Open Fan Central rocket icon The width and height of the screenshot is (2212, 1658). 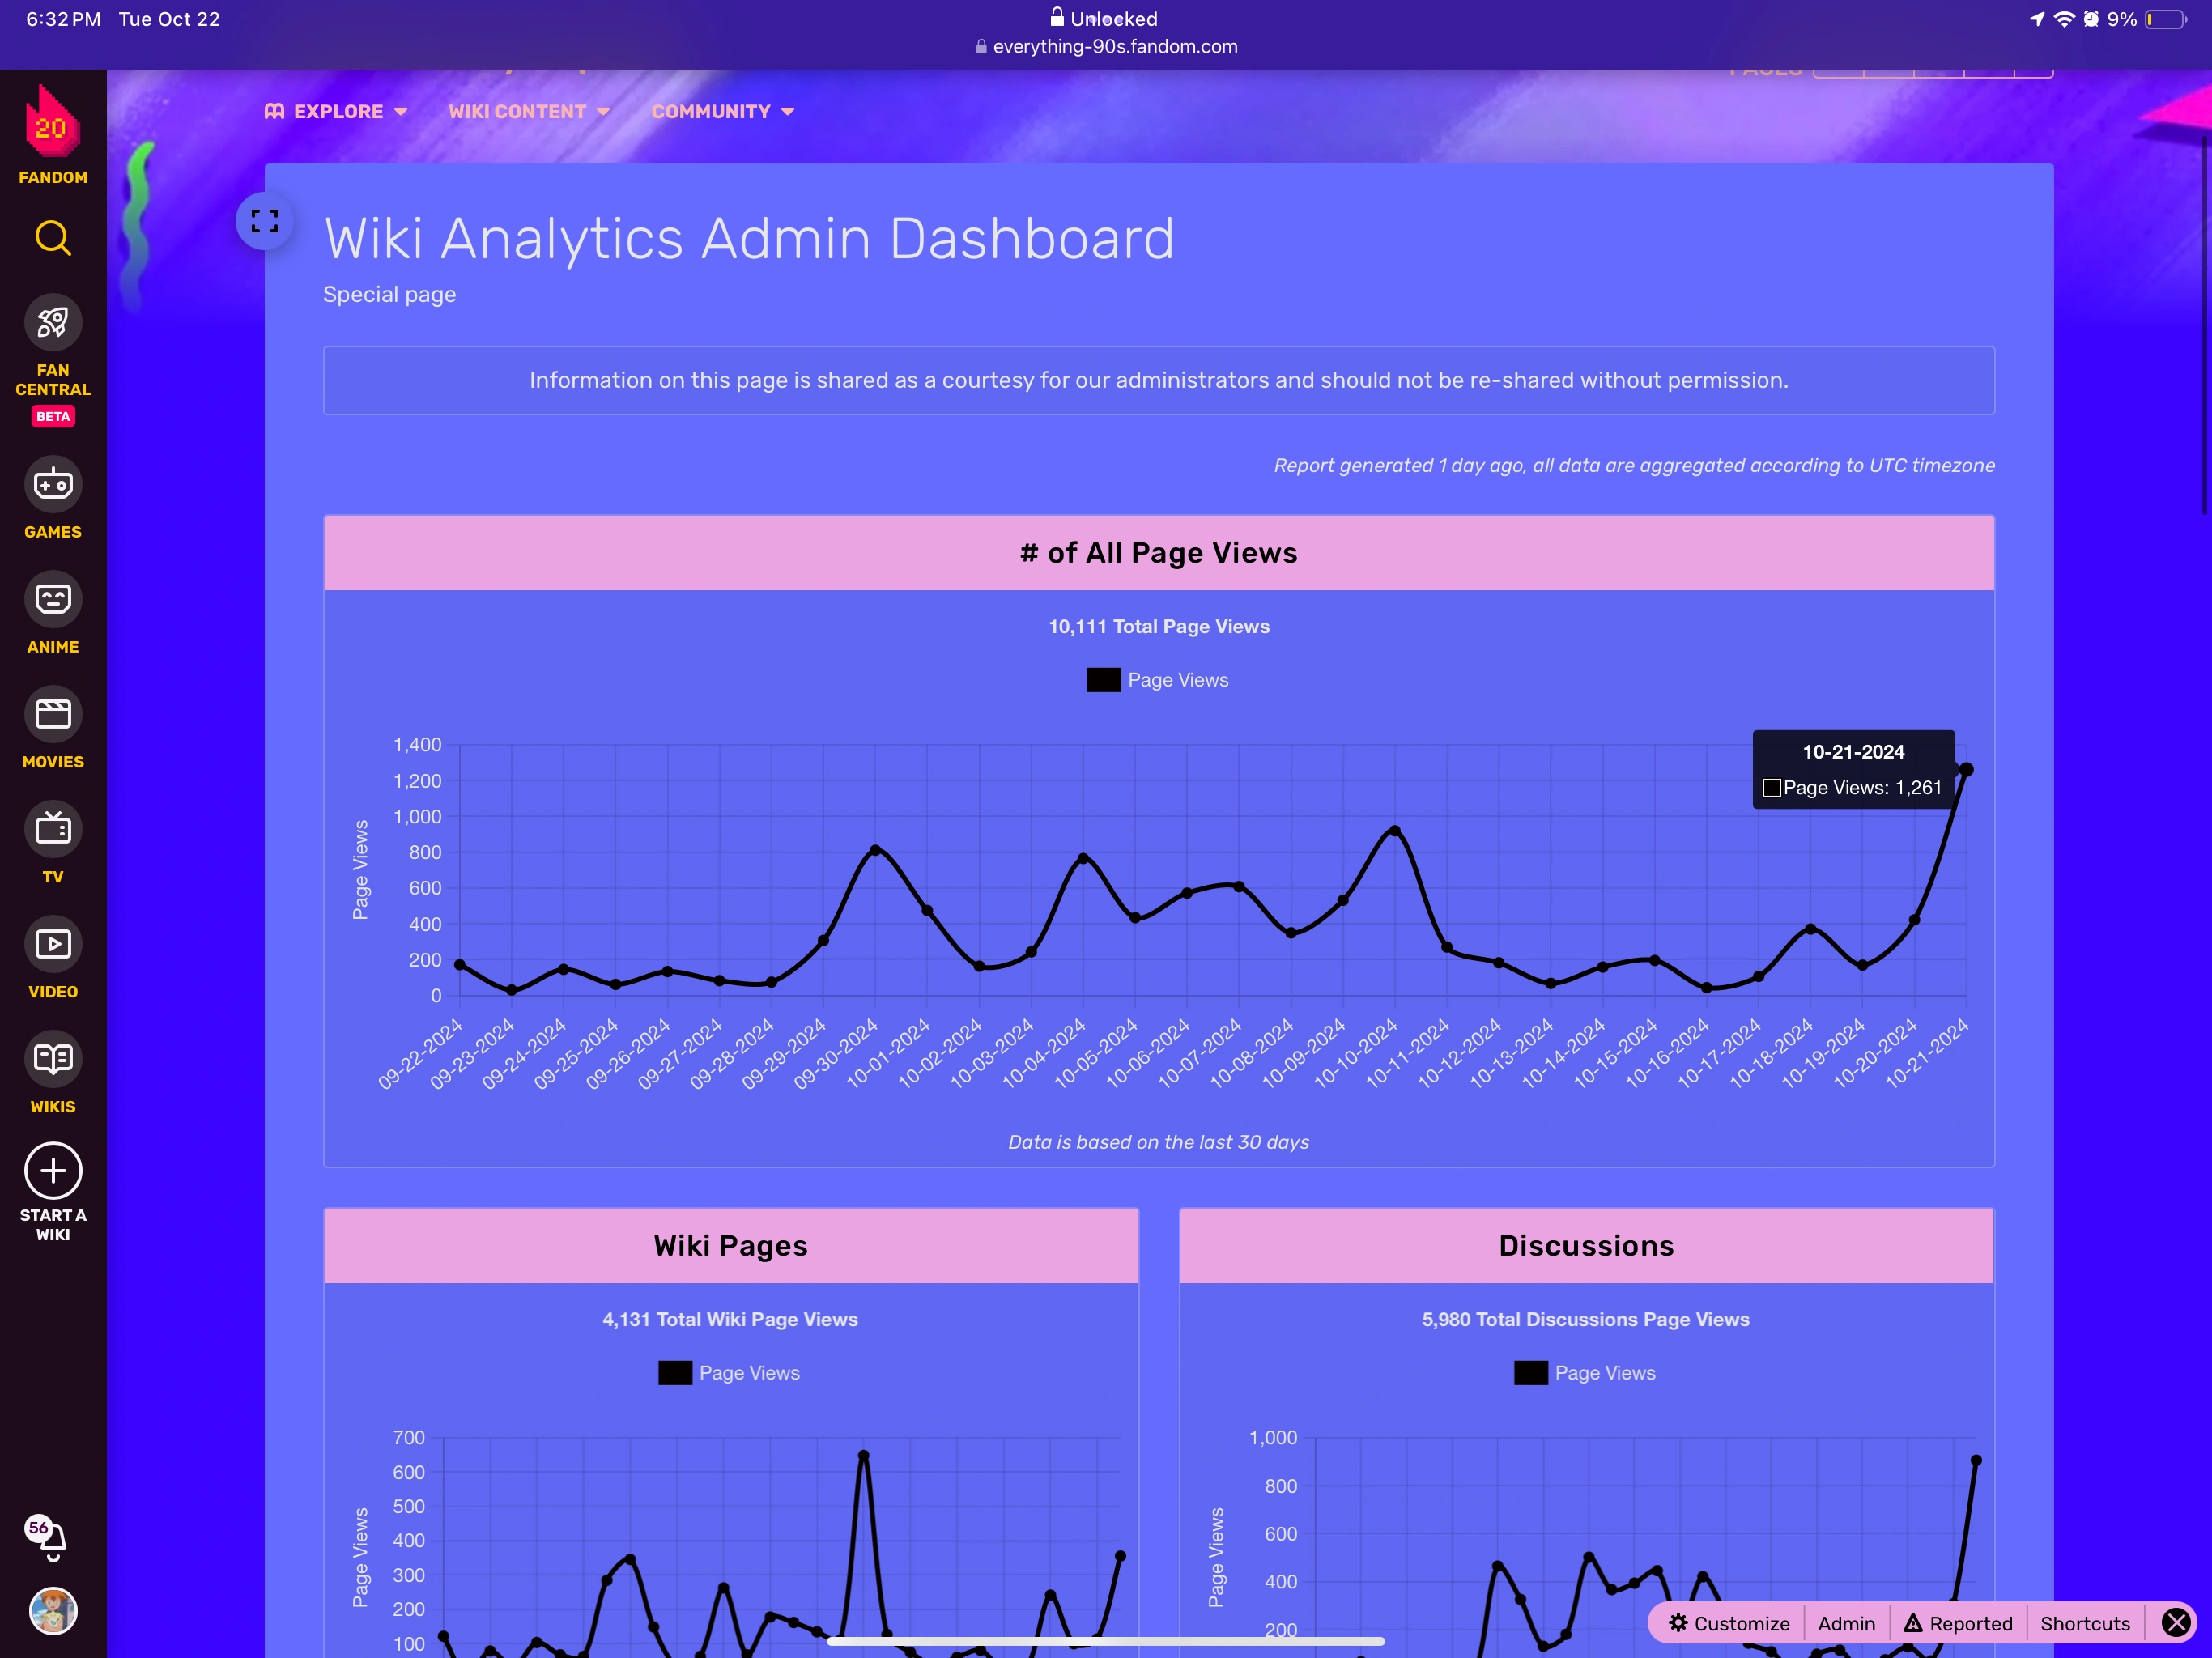52,322
